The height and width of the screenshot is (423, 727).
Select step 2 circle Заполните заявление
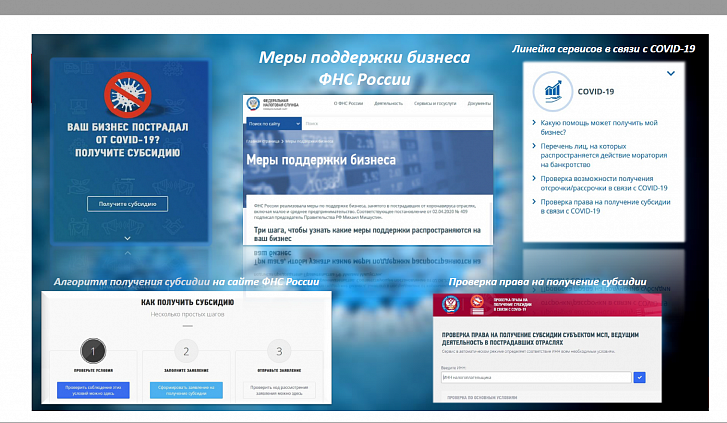[x=186, y=351]
